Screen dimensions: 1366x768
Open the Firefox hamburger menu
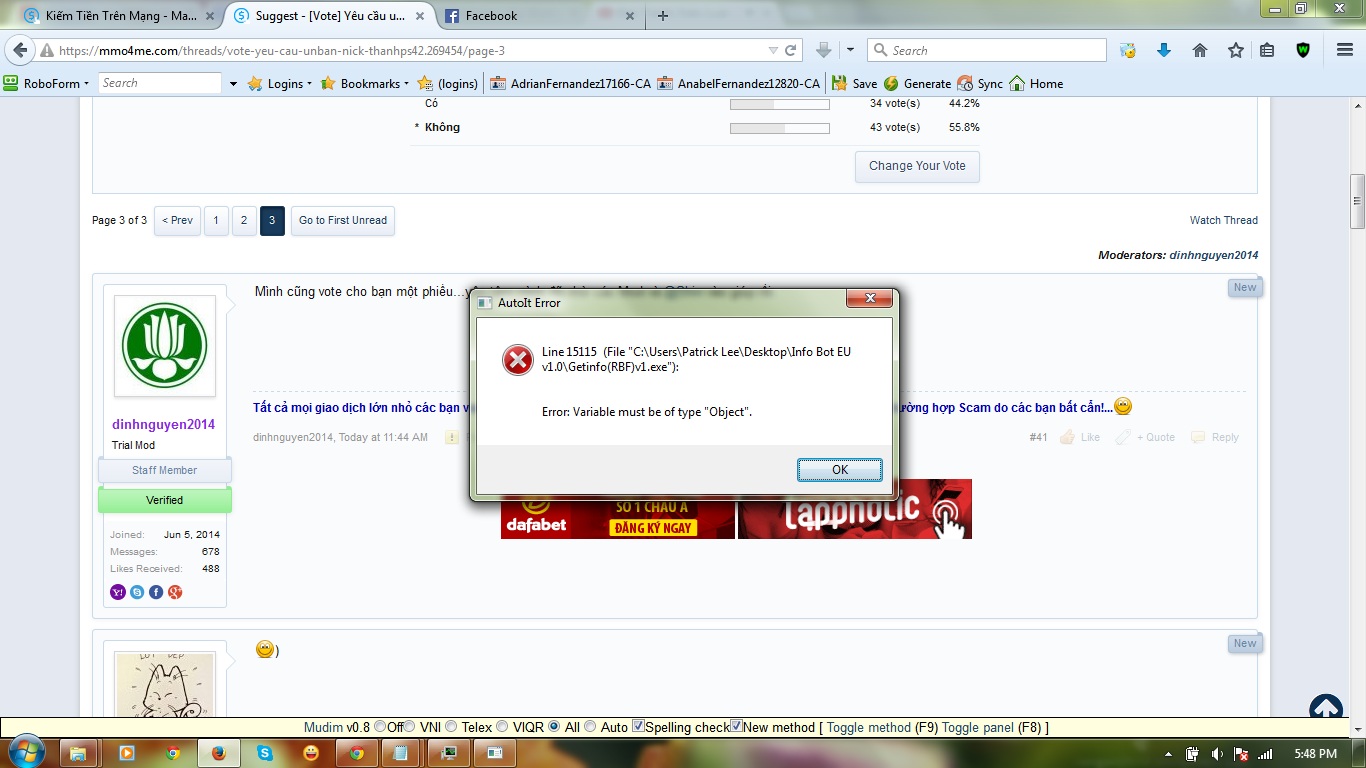click(x=1344, y=51)
